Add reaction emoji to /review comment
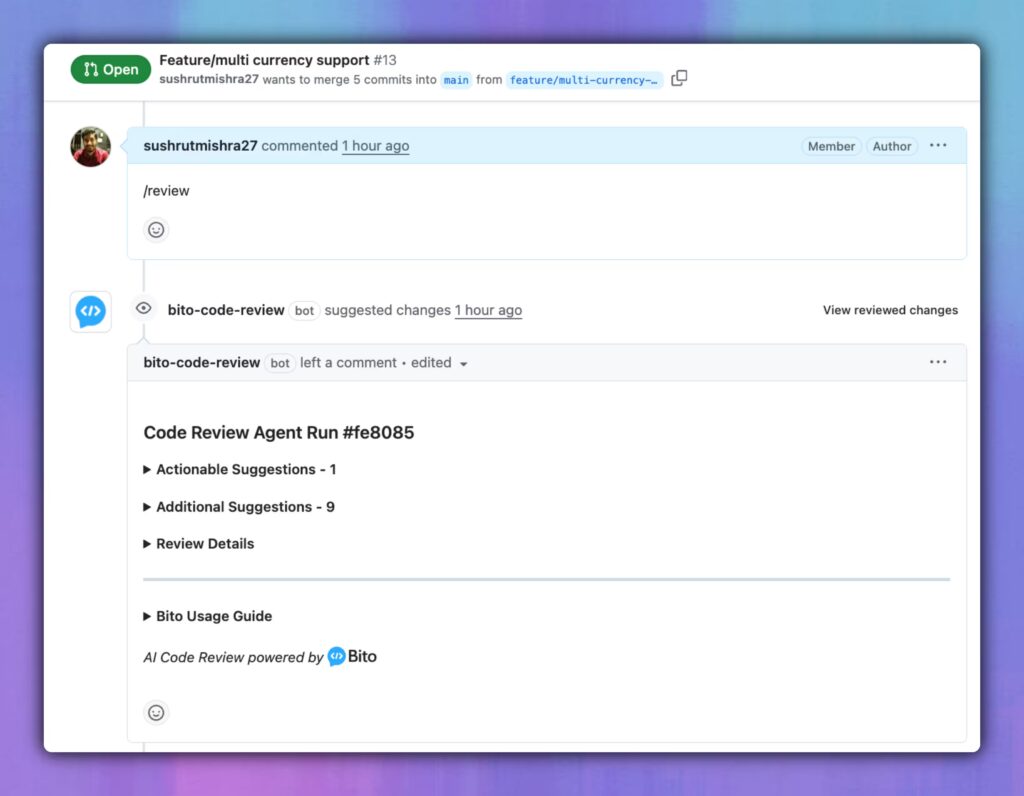This screenshot has width=1024, height=796. click(156, 230)
